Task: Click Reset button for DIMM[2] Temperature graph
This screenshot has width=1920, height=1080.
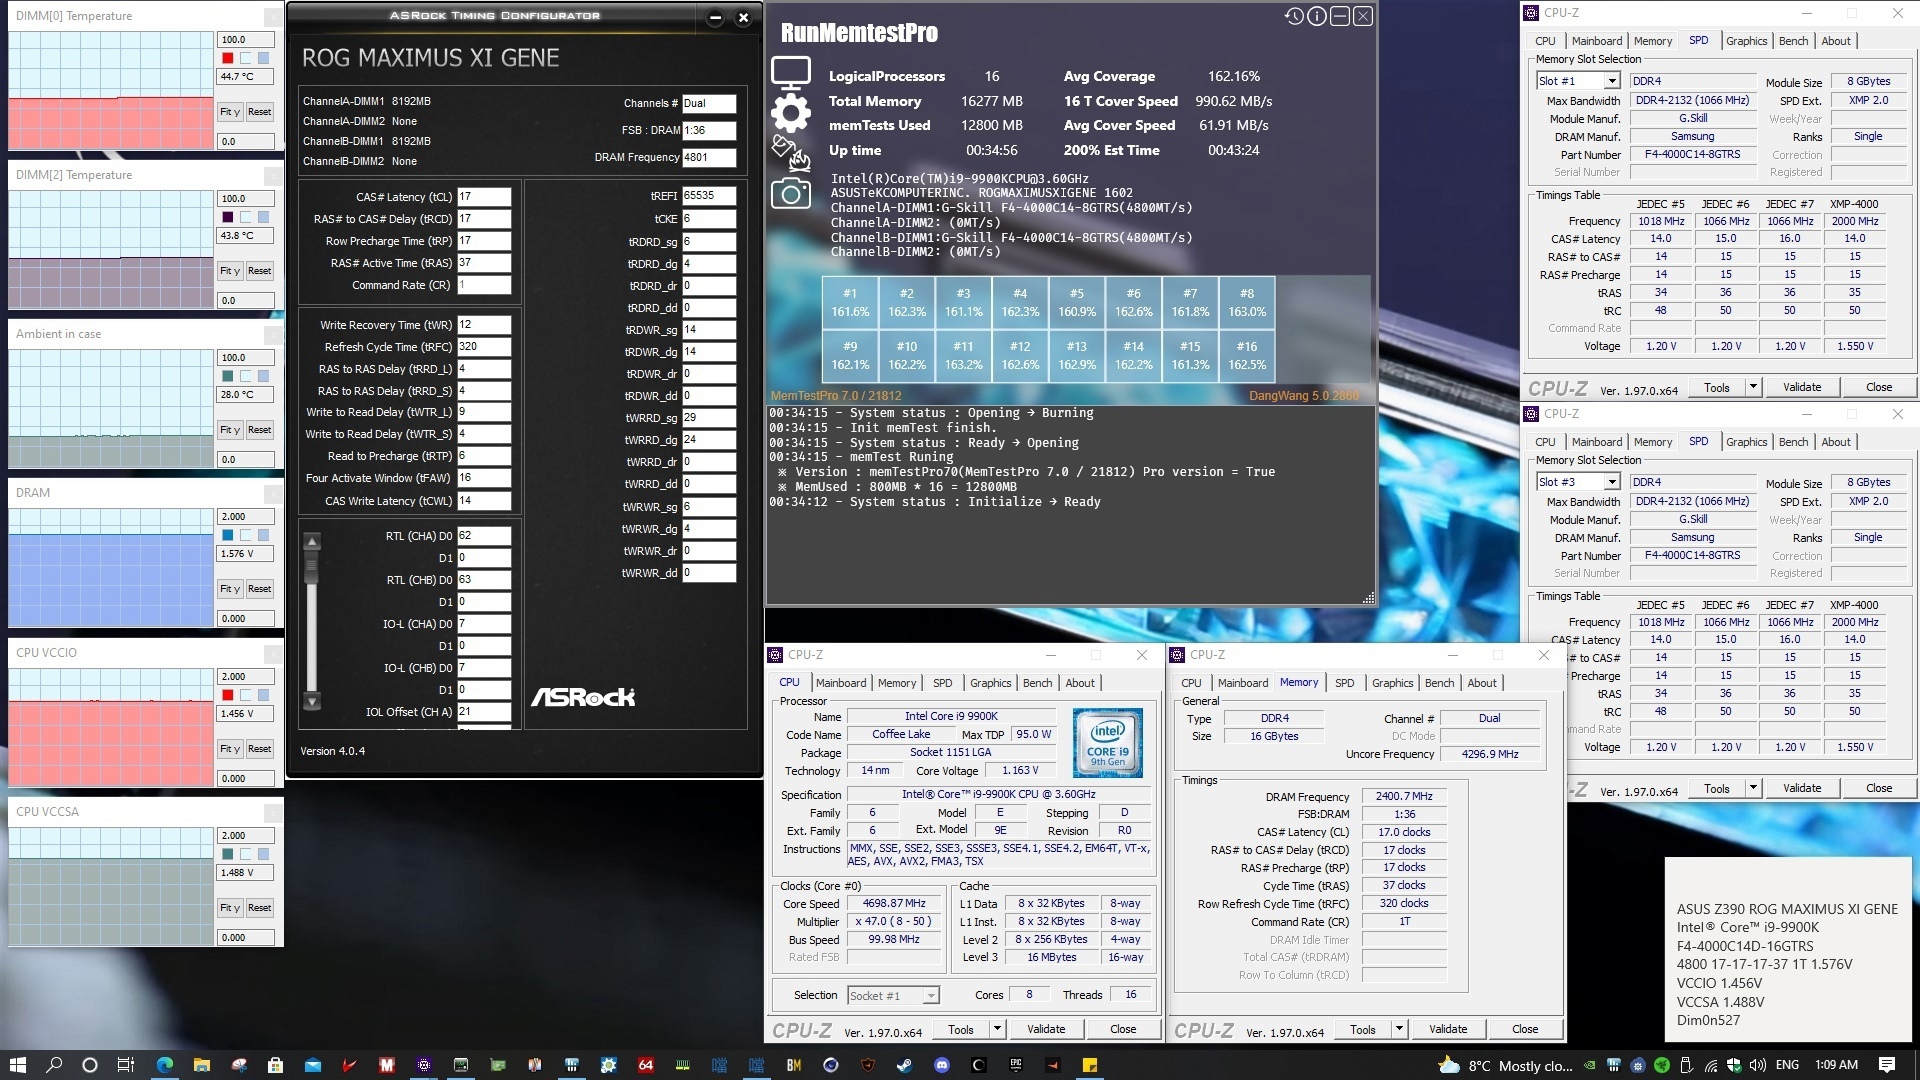Action: click(x=259, y=271)
